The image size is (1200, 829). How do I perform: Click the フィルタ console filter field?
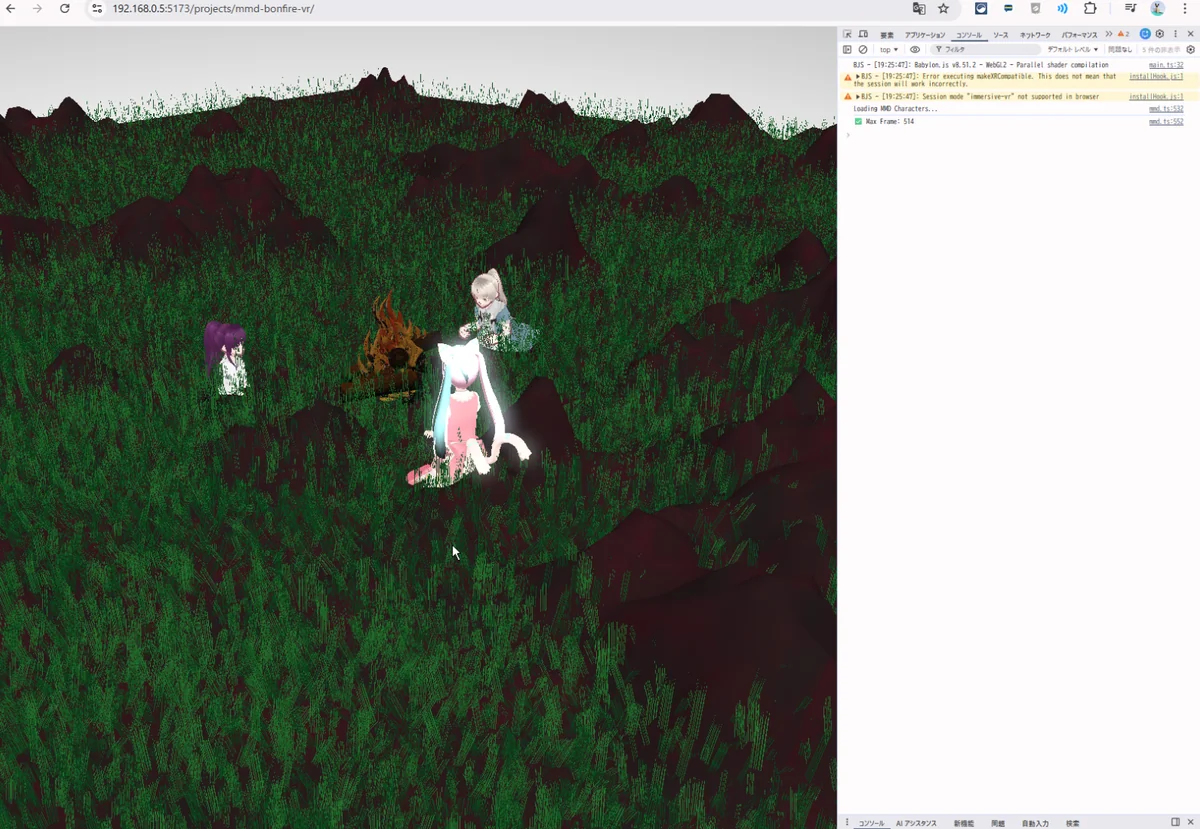990,49
